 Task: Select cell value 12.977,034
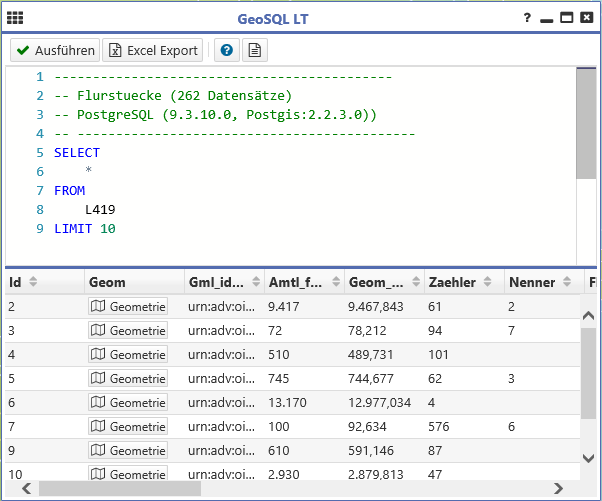pos(379,402)
